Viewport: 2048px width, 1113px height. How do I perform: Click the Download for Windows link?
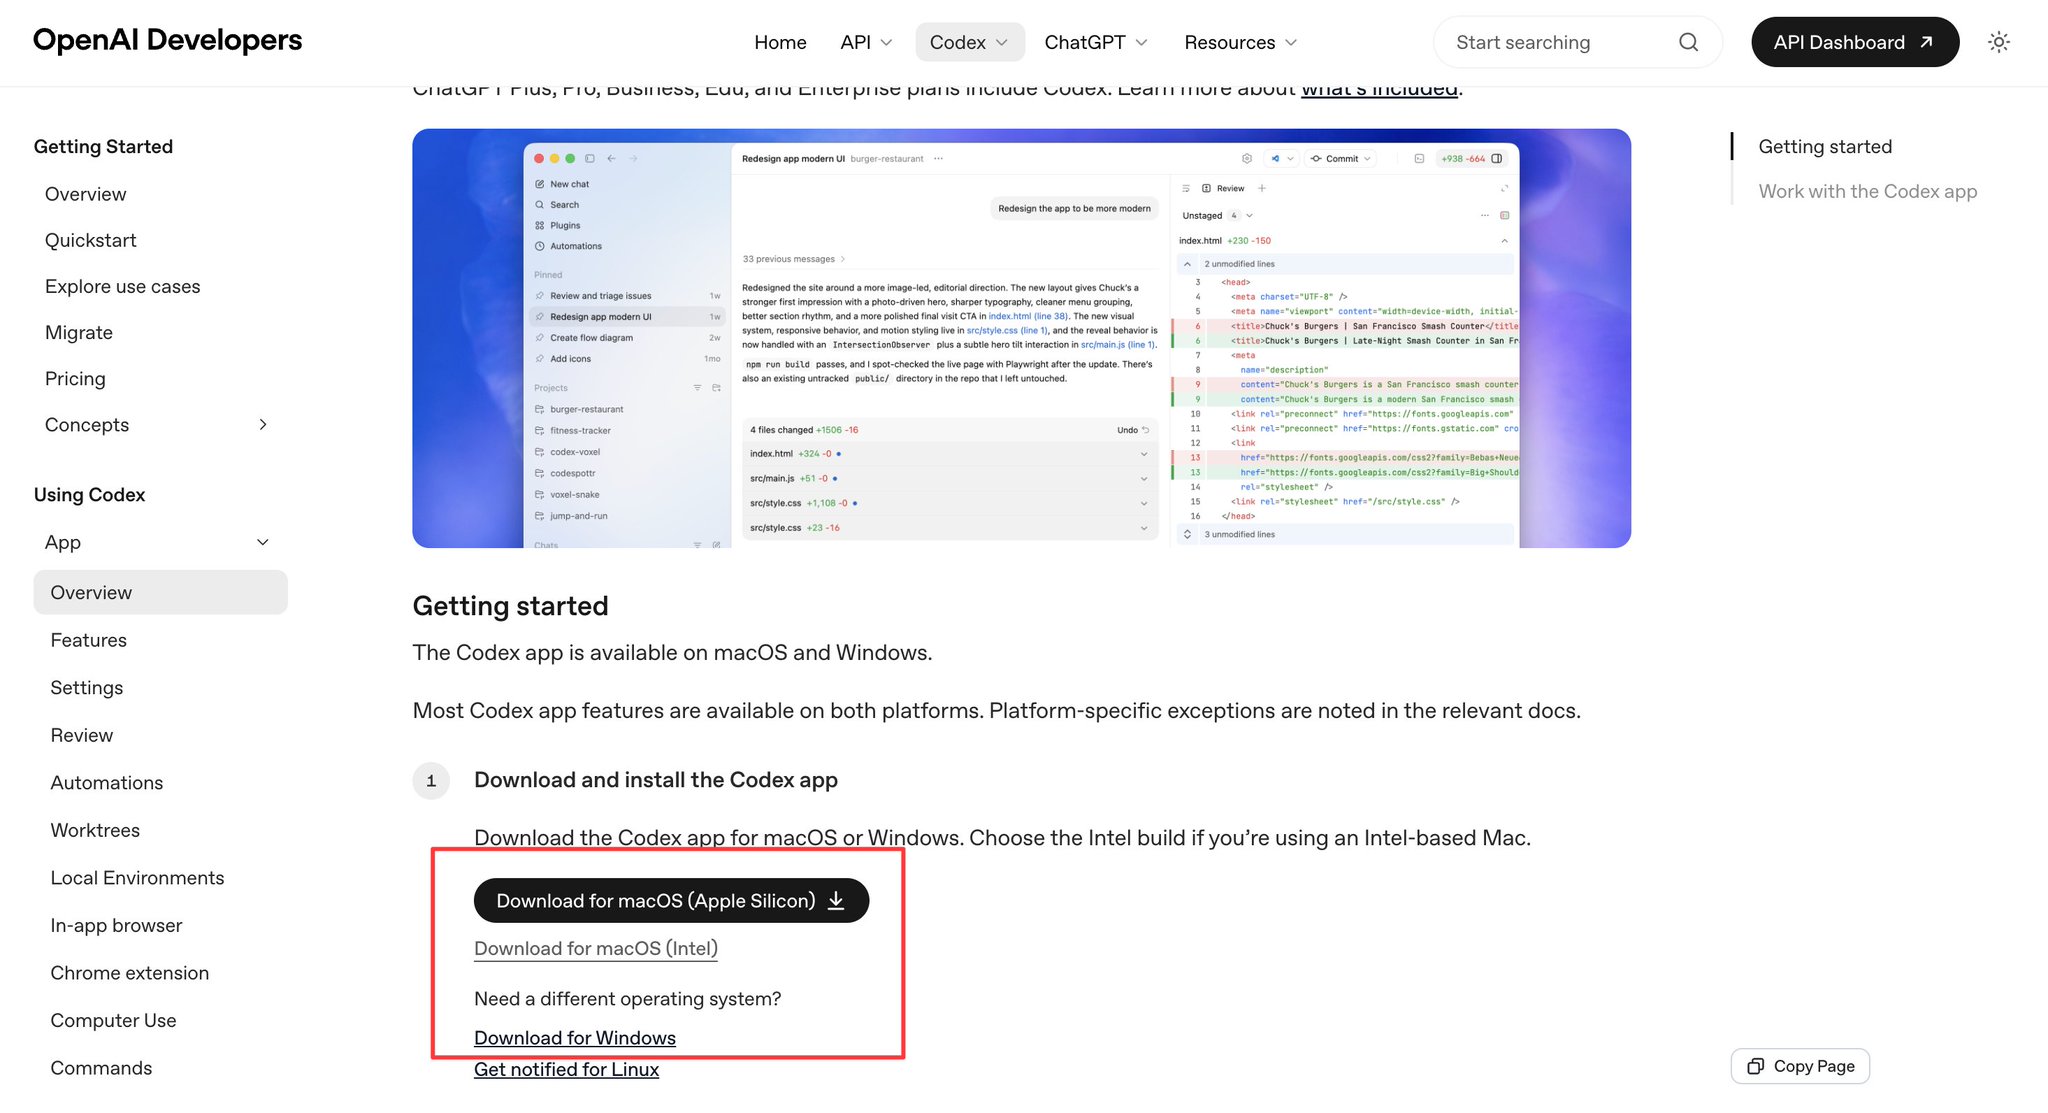tap(575, 1038)
